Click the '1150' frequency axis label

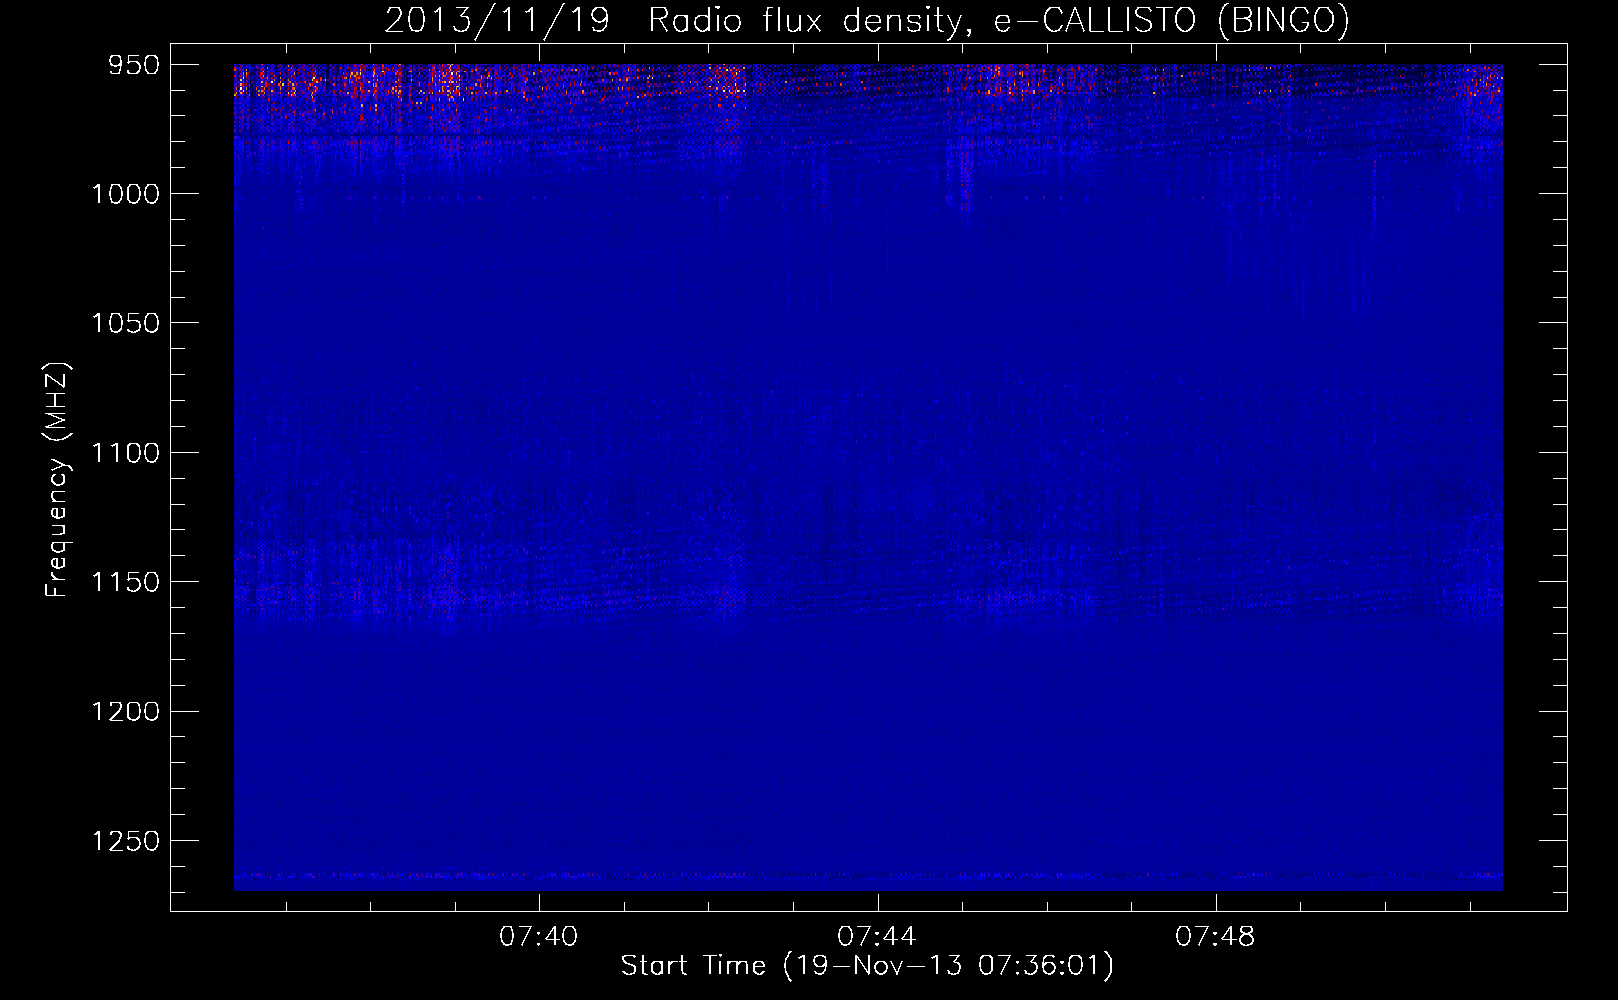click(125, 582)
